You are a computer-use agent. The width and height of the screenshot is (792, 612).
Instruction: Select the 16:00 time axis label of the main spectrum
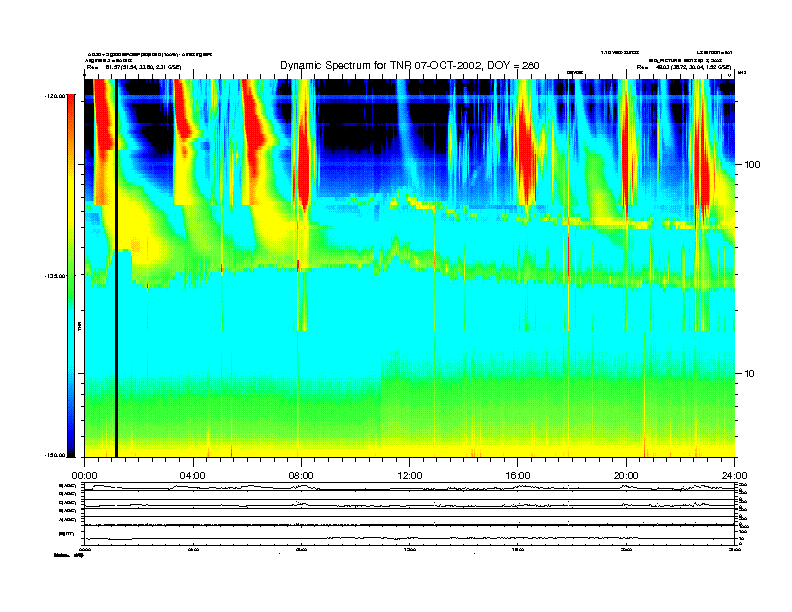[518, 476]
